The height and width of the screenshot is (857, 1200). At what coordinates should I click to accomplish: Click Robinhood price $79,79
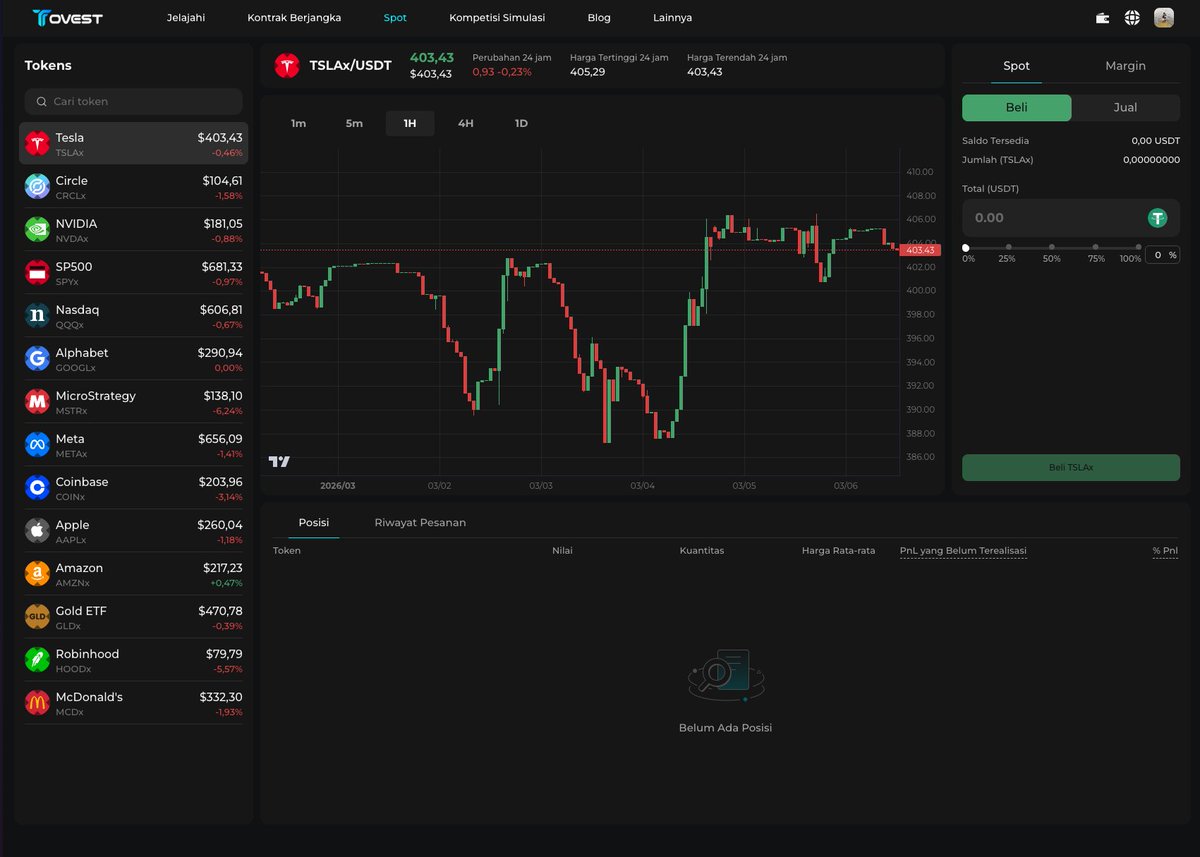(x=224, y=654)
